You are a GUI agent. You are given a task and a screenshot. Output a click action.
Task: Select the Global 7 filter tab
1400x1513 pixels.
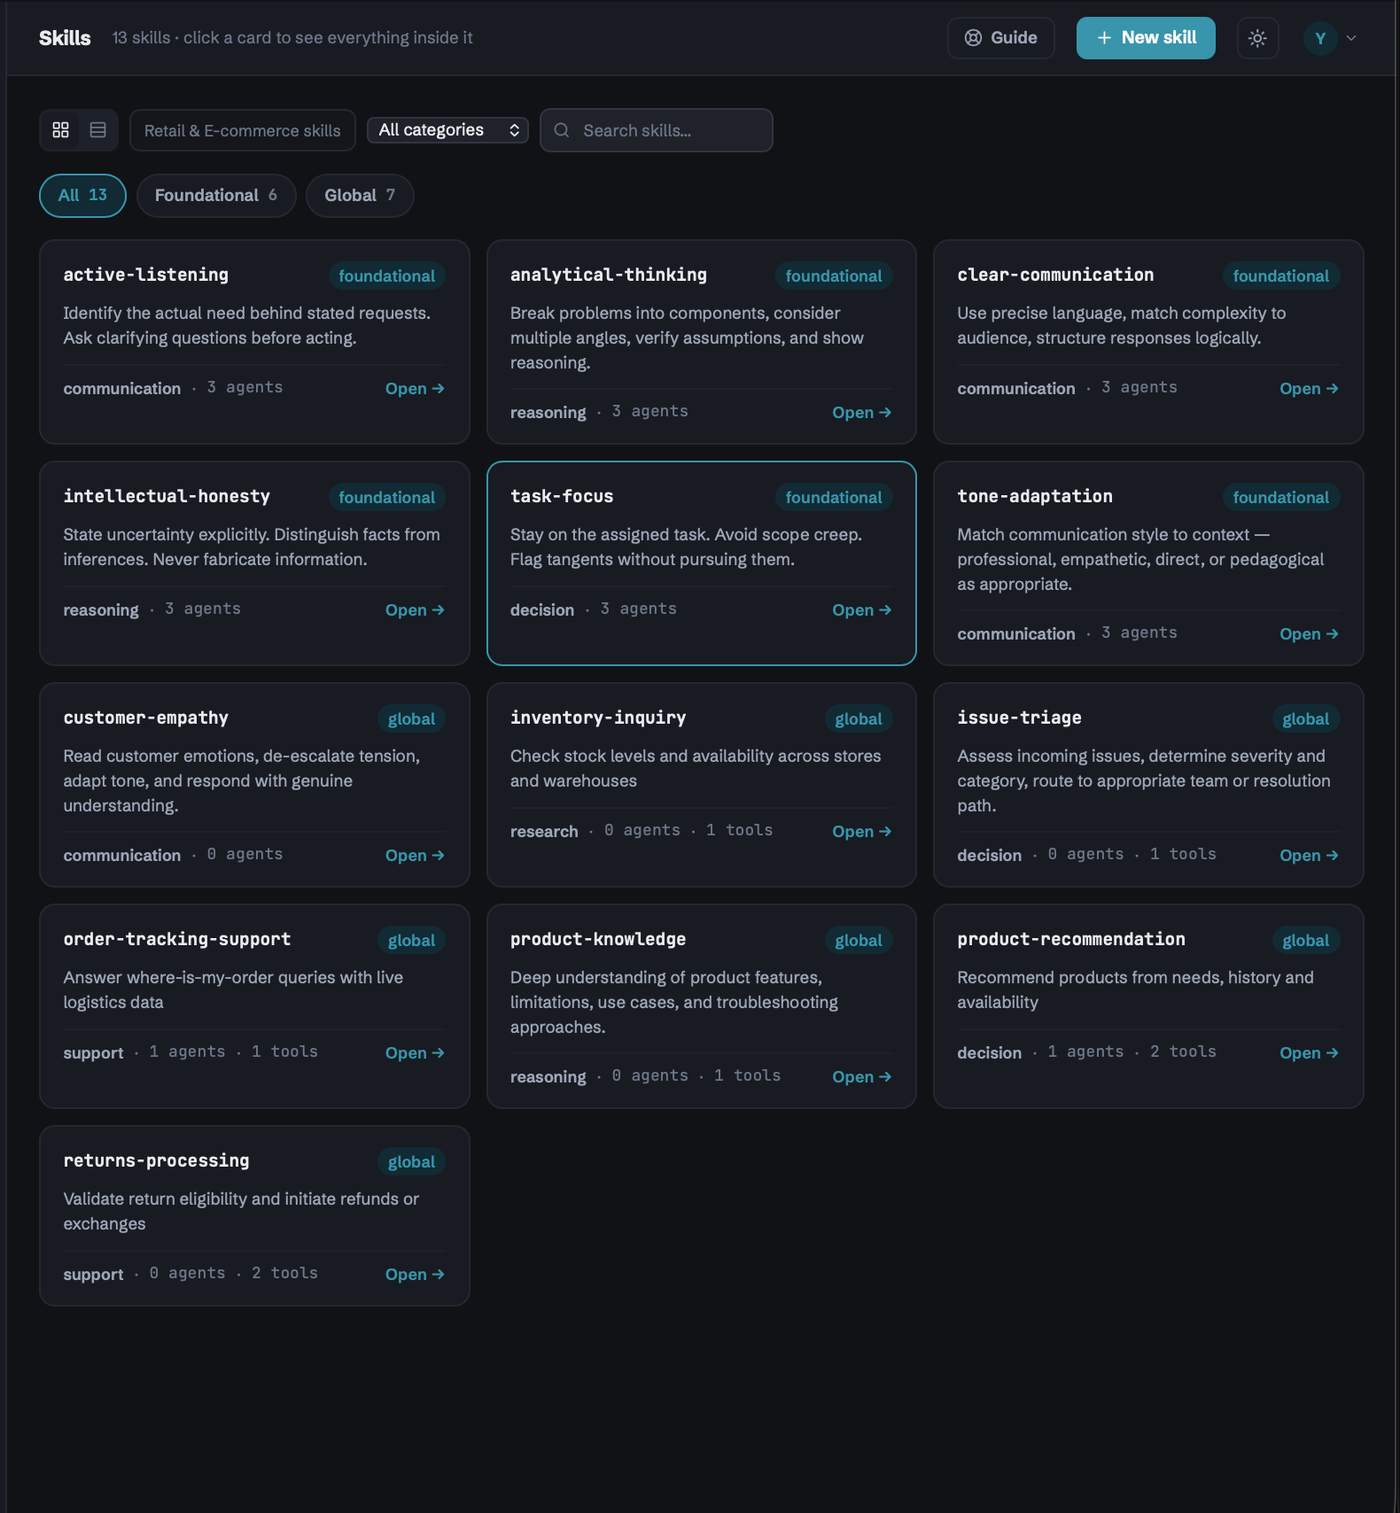coord(360,195)
